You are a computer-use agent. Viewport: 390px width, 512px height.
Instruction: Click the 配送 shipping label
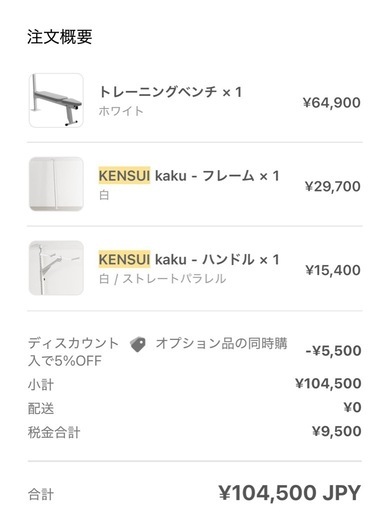pos(41,409)
